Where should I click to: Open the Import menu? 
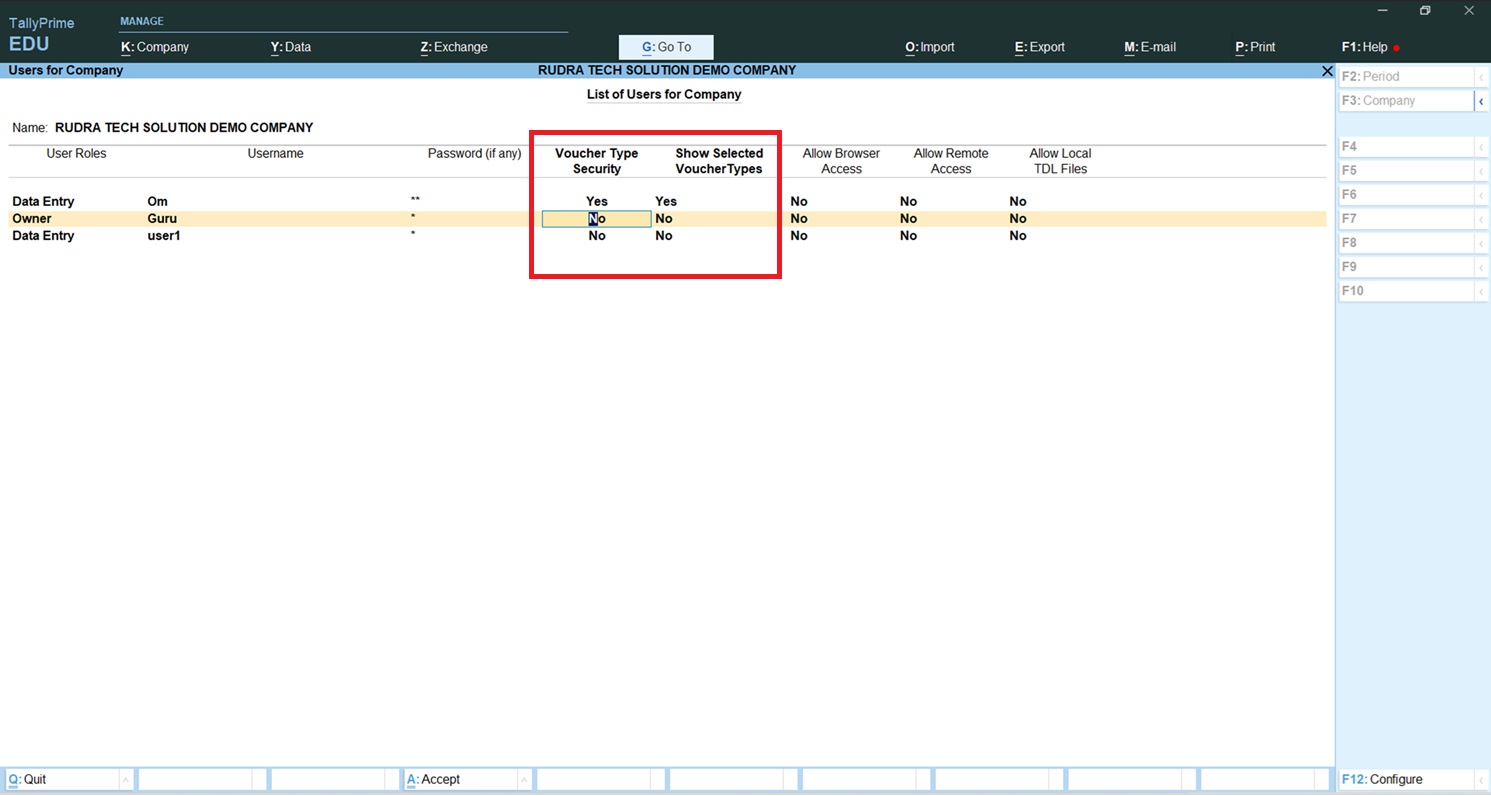click(930, 47)
